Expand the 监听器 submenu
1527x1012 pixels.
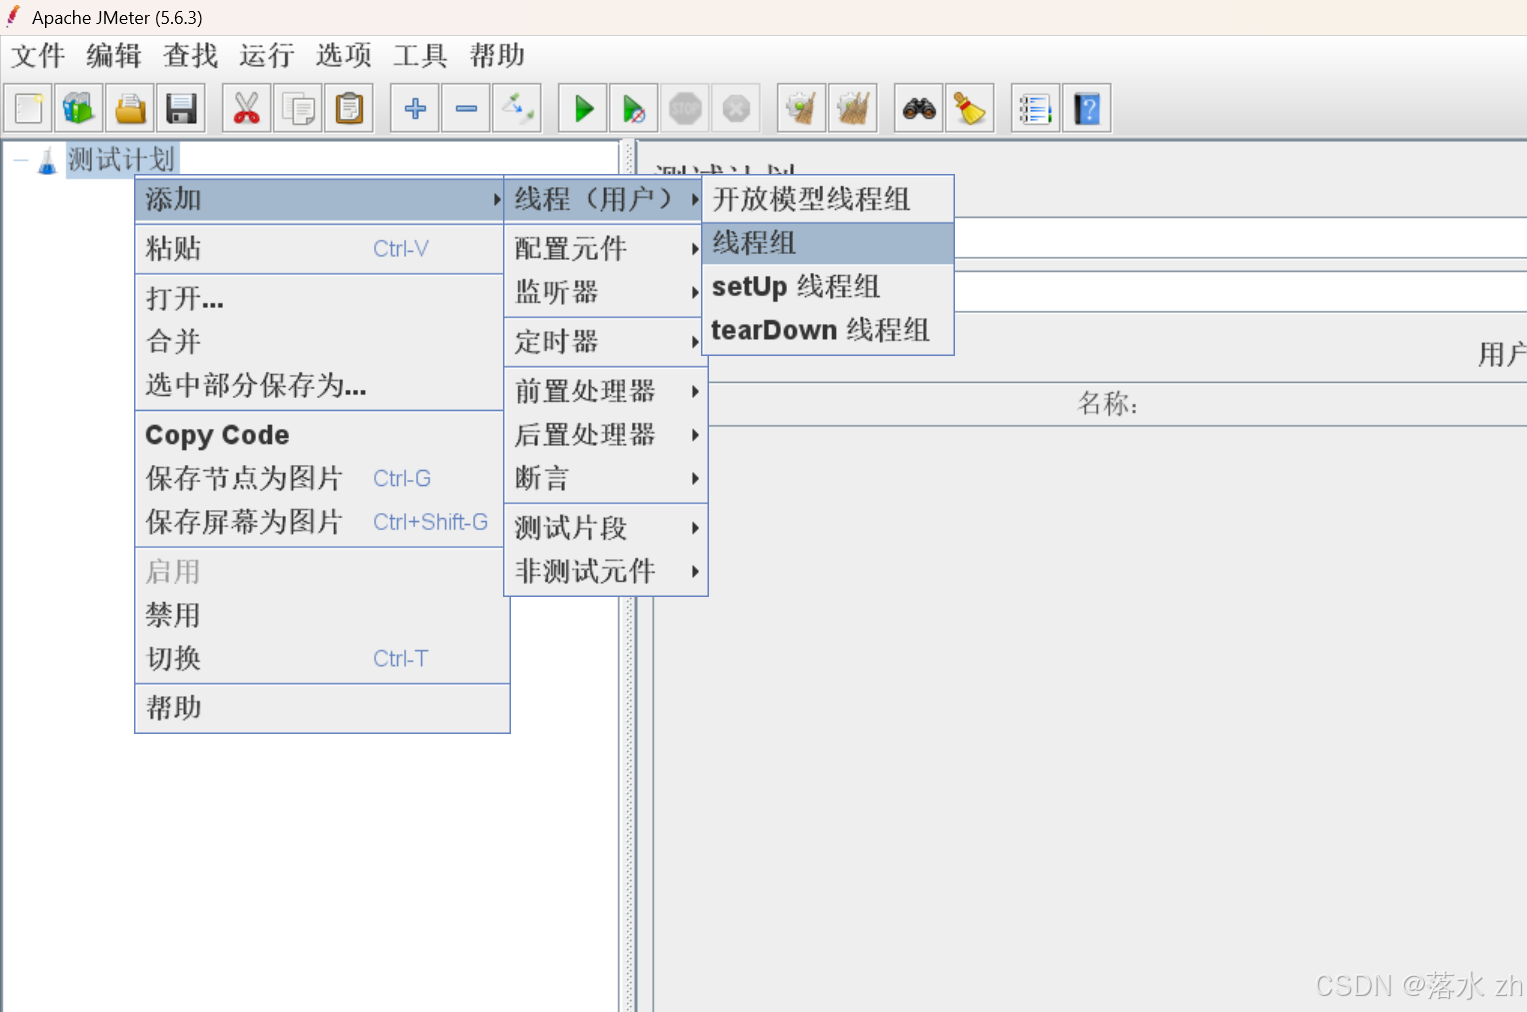click(605, 292)
